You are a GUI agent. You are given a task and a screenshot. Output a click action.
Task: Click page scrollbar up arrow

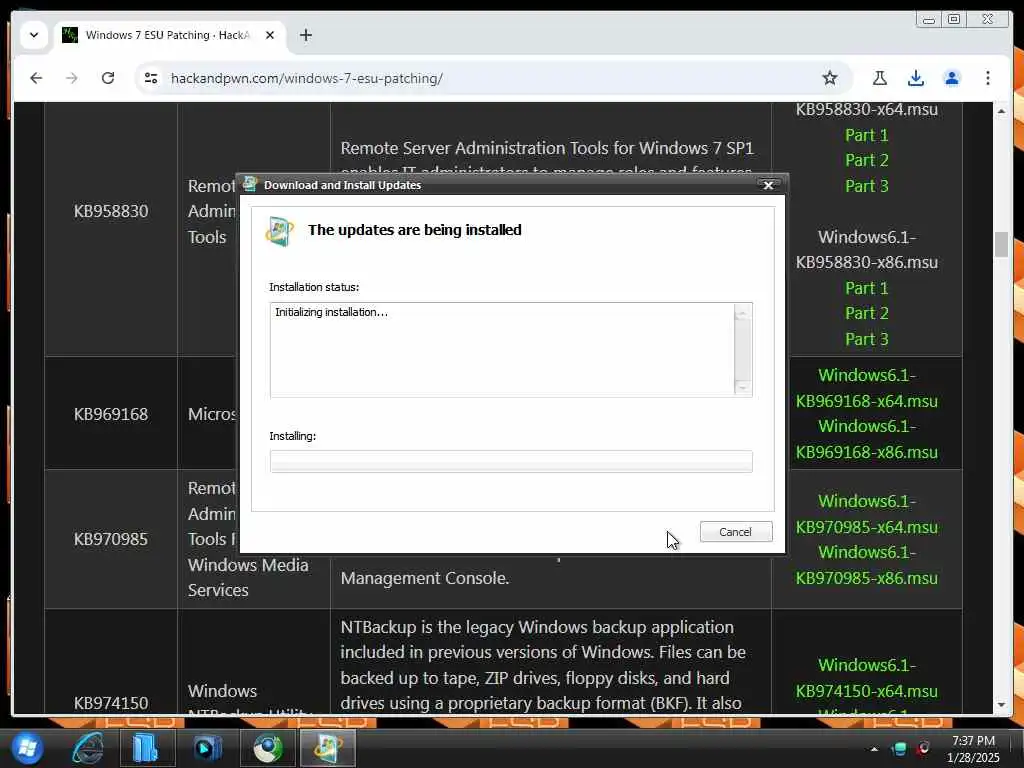click(1001, 111)
